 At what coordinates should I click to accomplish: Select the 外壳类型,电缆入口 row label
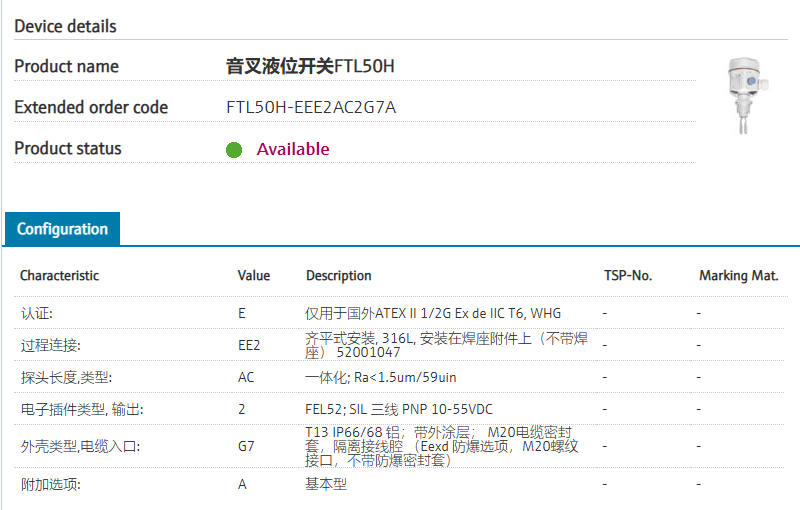click(x=80, y=446)
